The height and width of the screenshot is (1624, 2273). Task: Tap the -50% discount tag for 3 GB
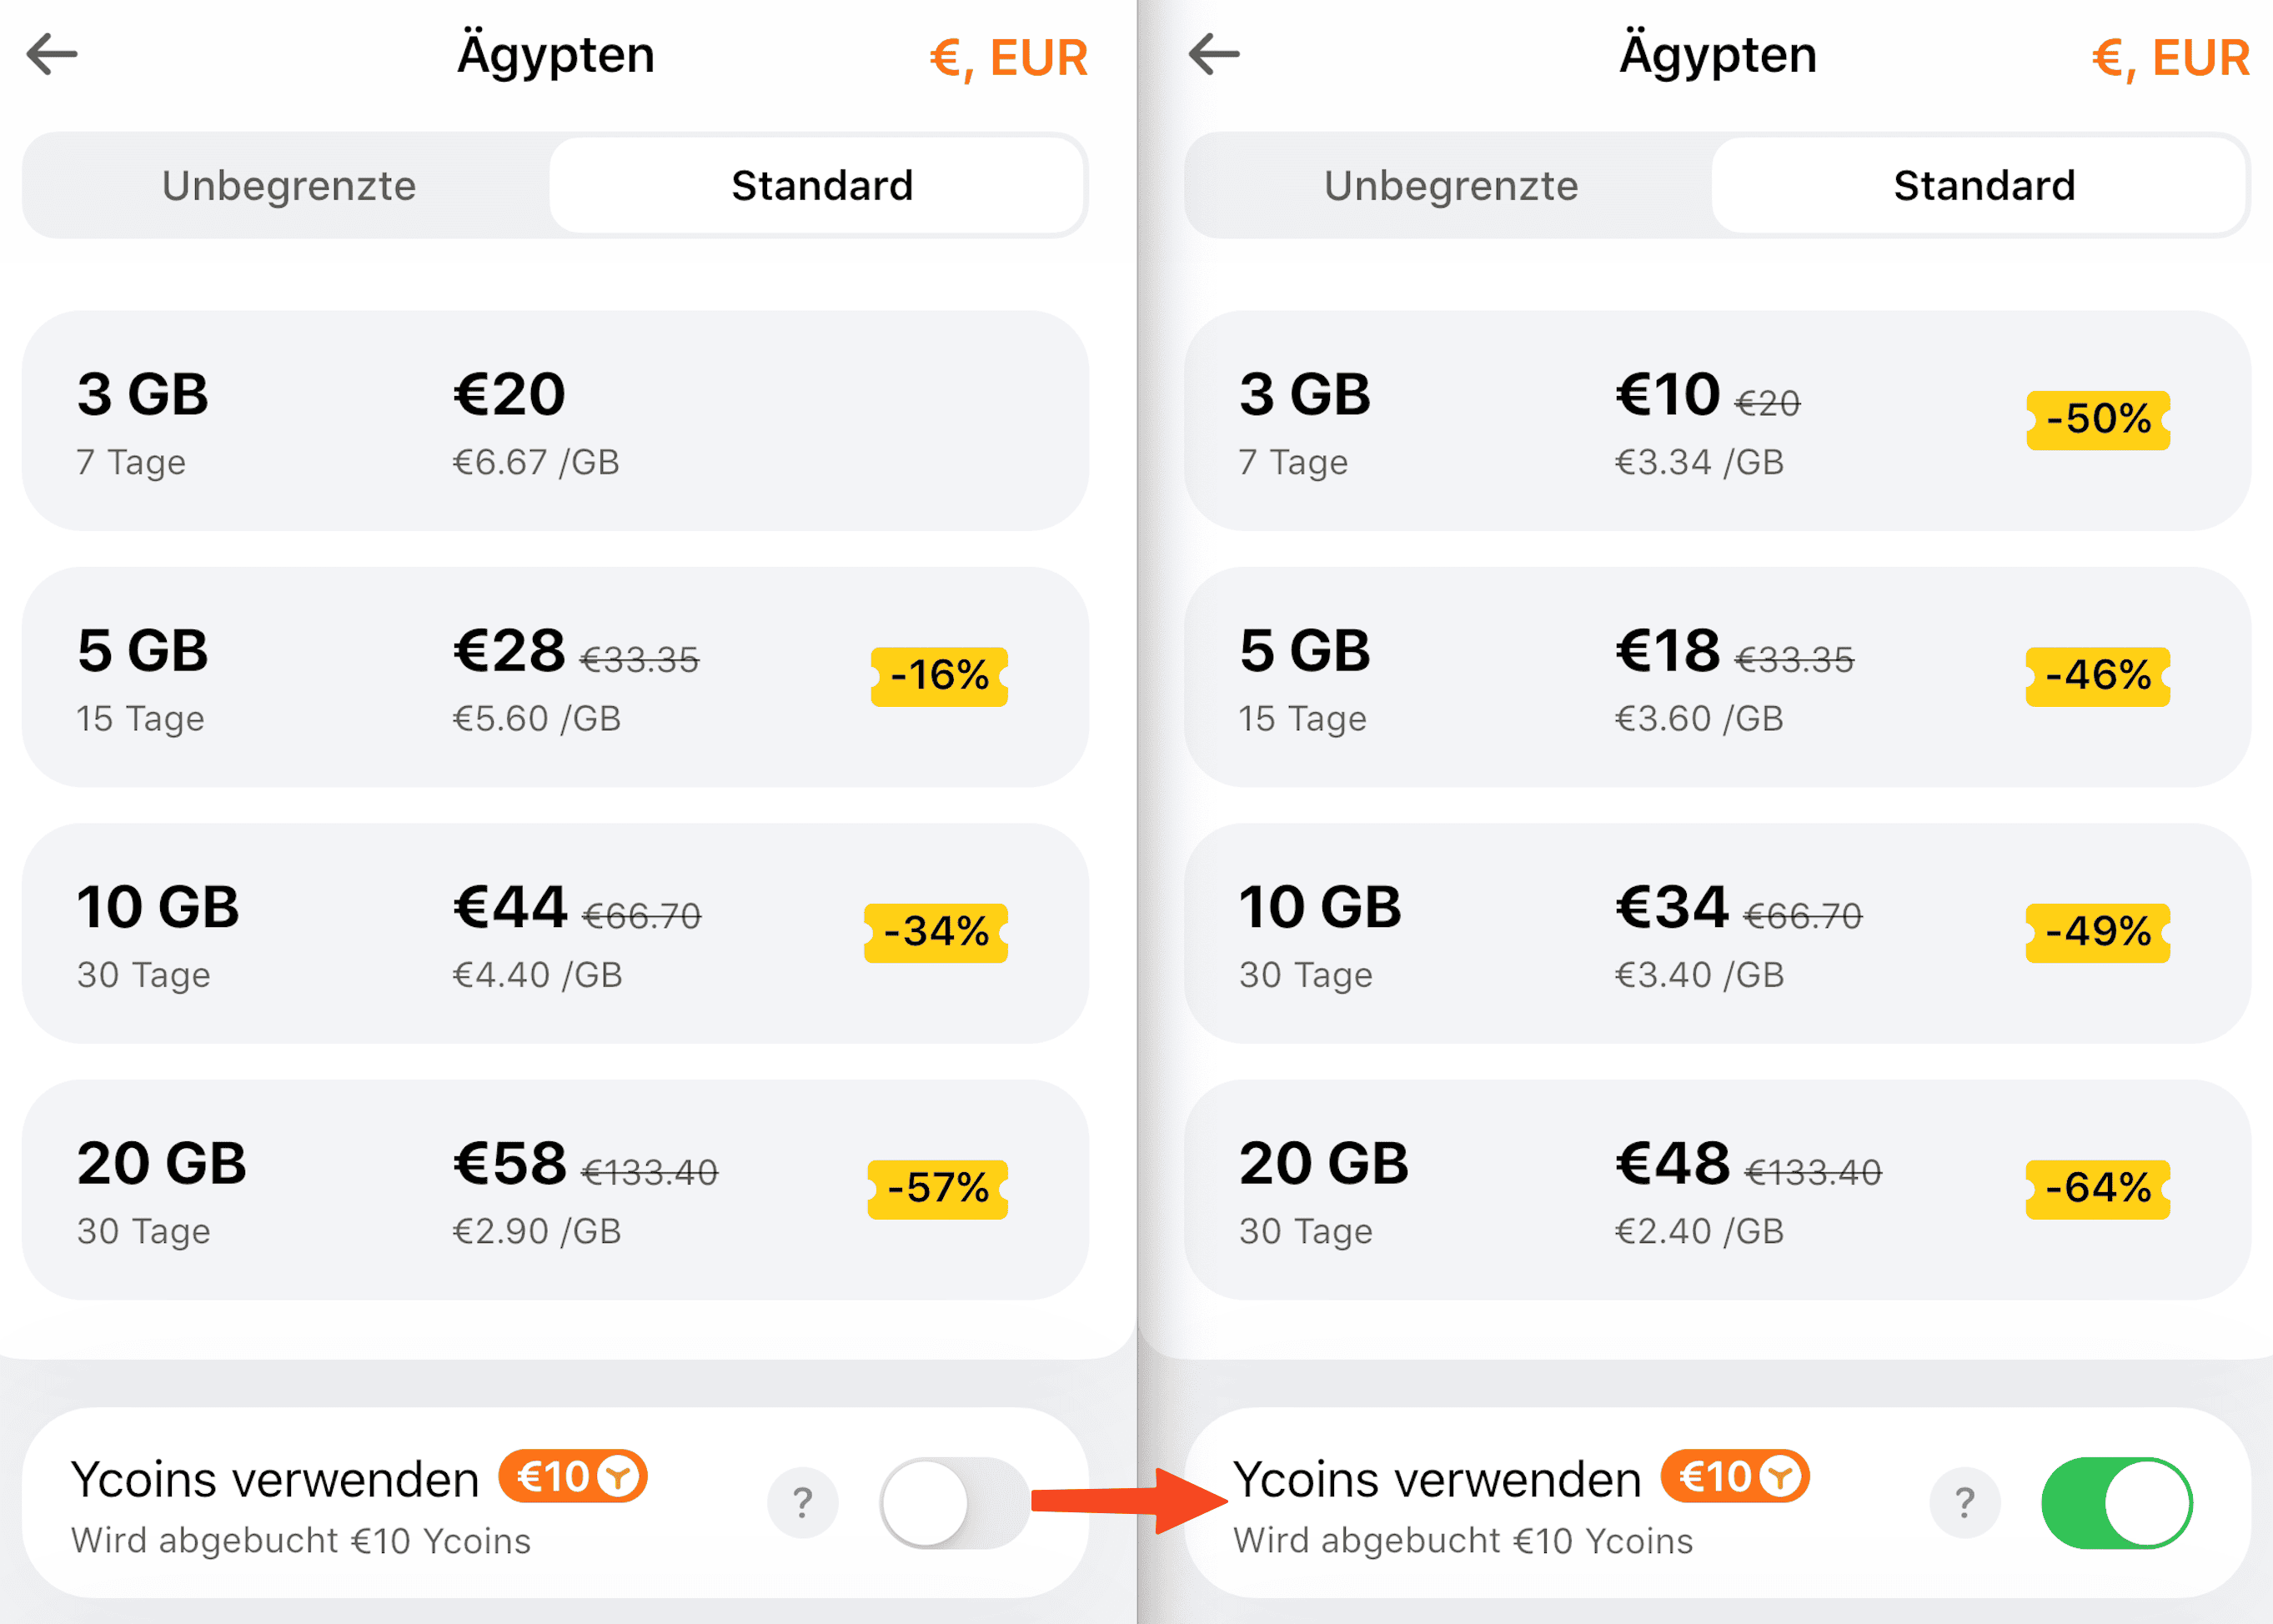click(x=2098, y=420)
